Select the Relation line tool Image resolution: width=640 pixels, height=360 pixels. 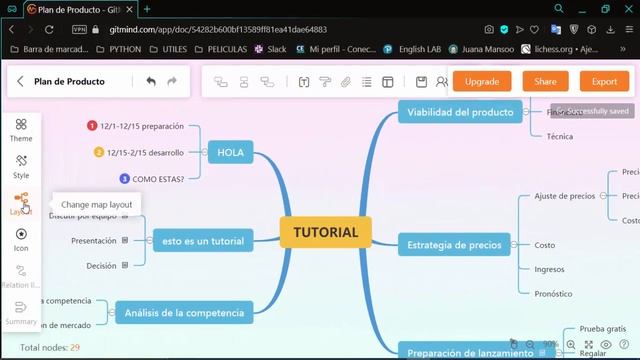[21, 276]
